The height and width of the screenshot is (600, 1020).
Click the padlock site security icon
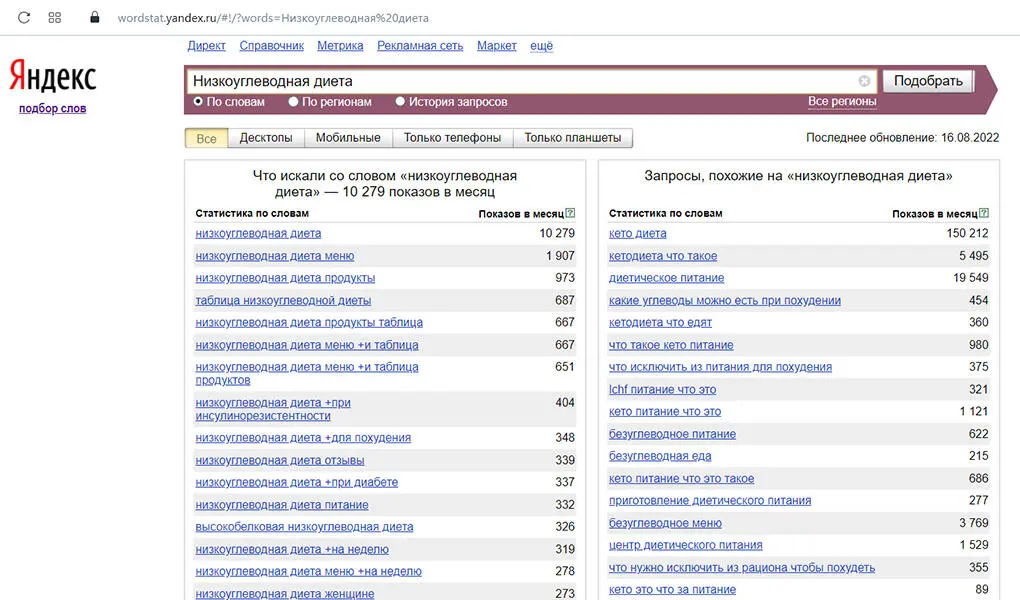coord(95,18)
